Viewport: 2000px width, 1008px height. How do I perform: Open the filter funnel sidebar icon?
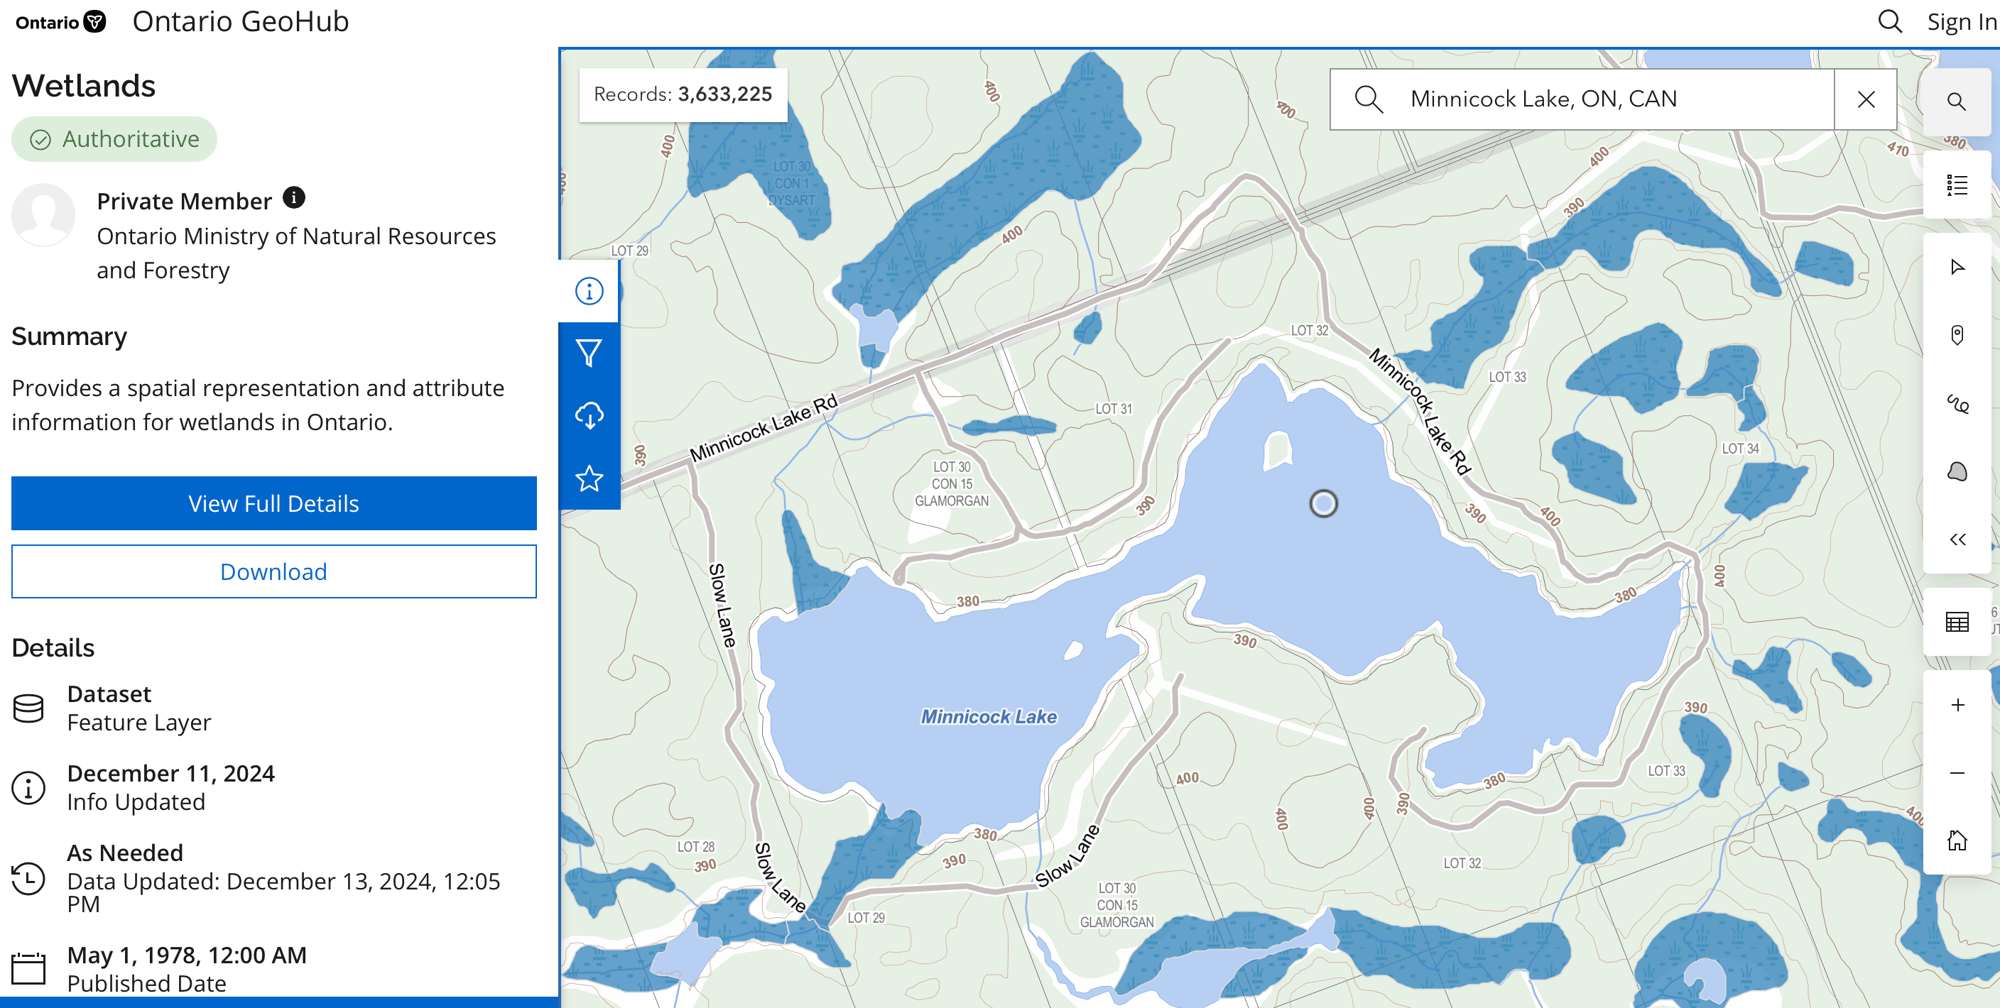589,353
